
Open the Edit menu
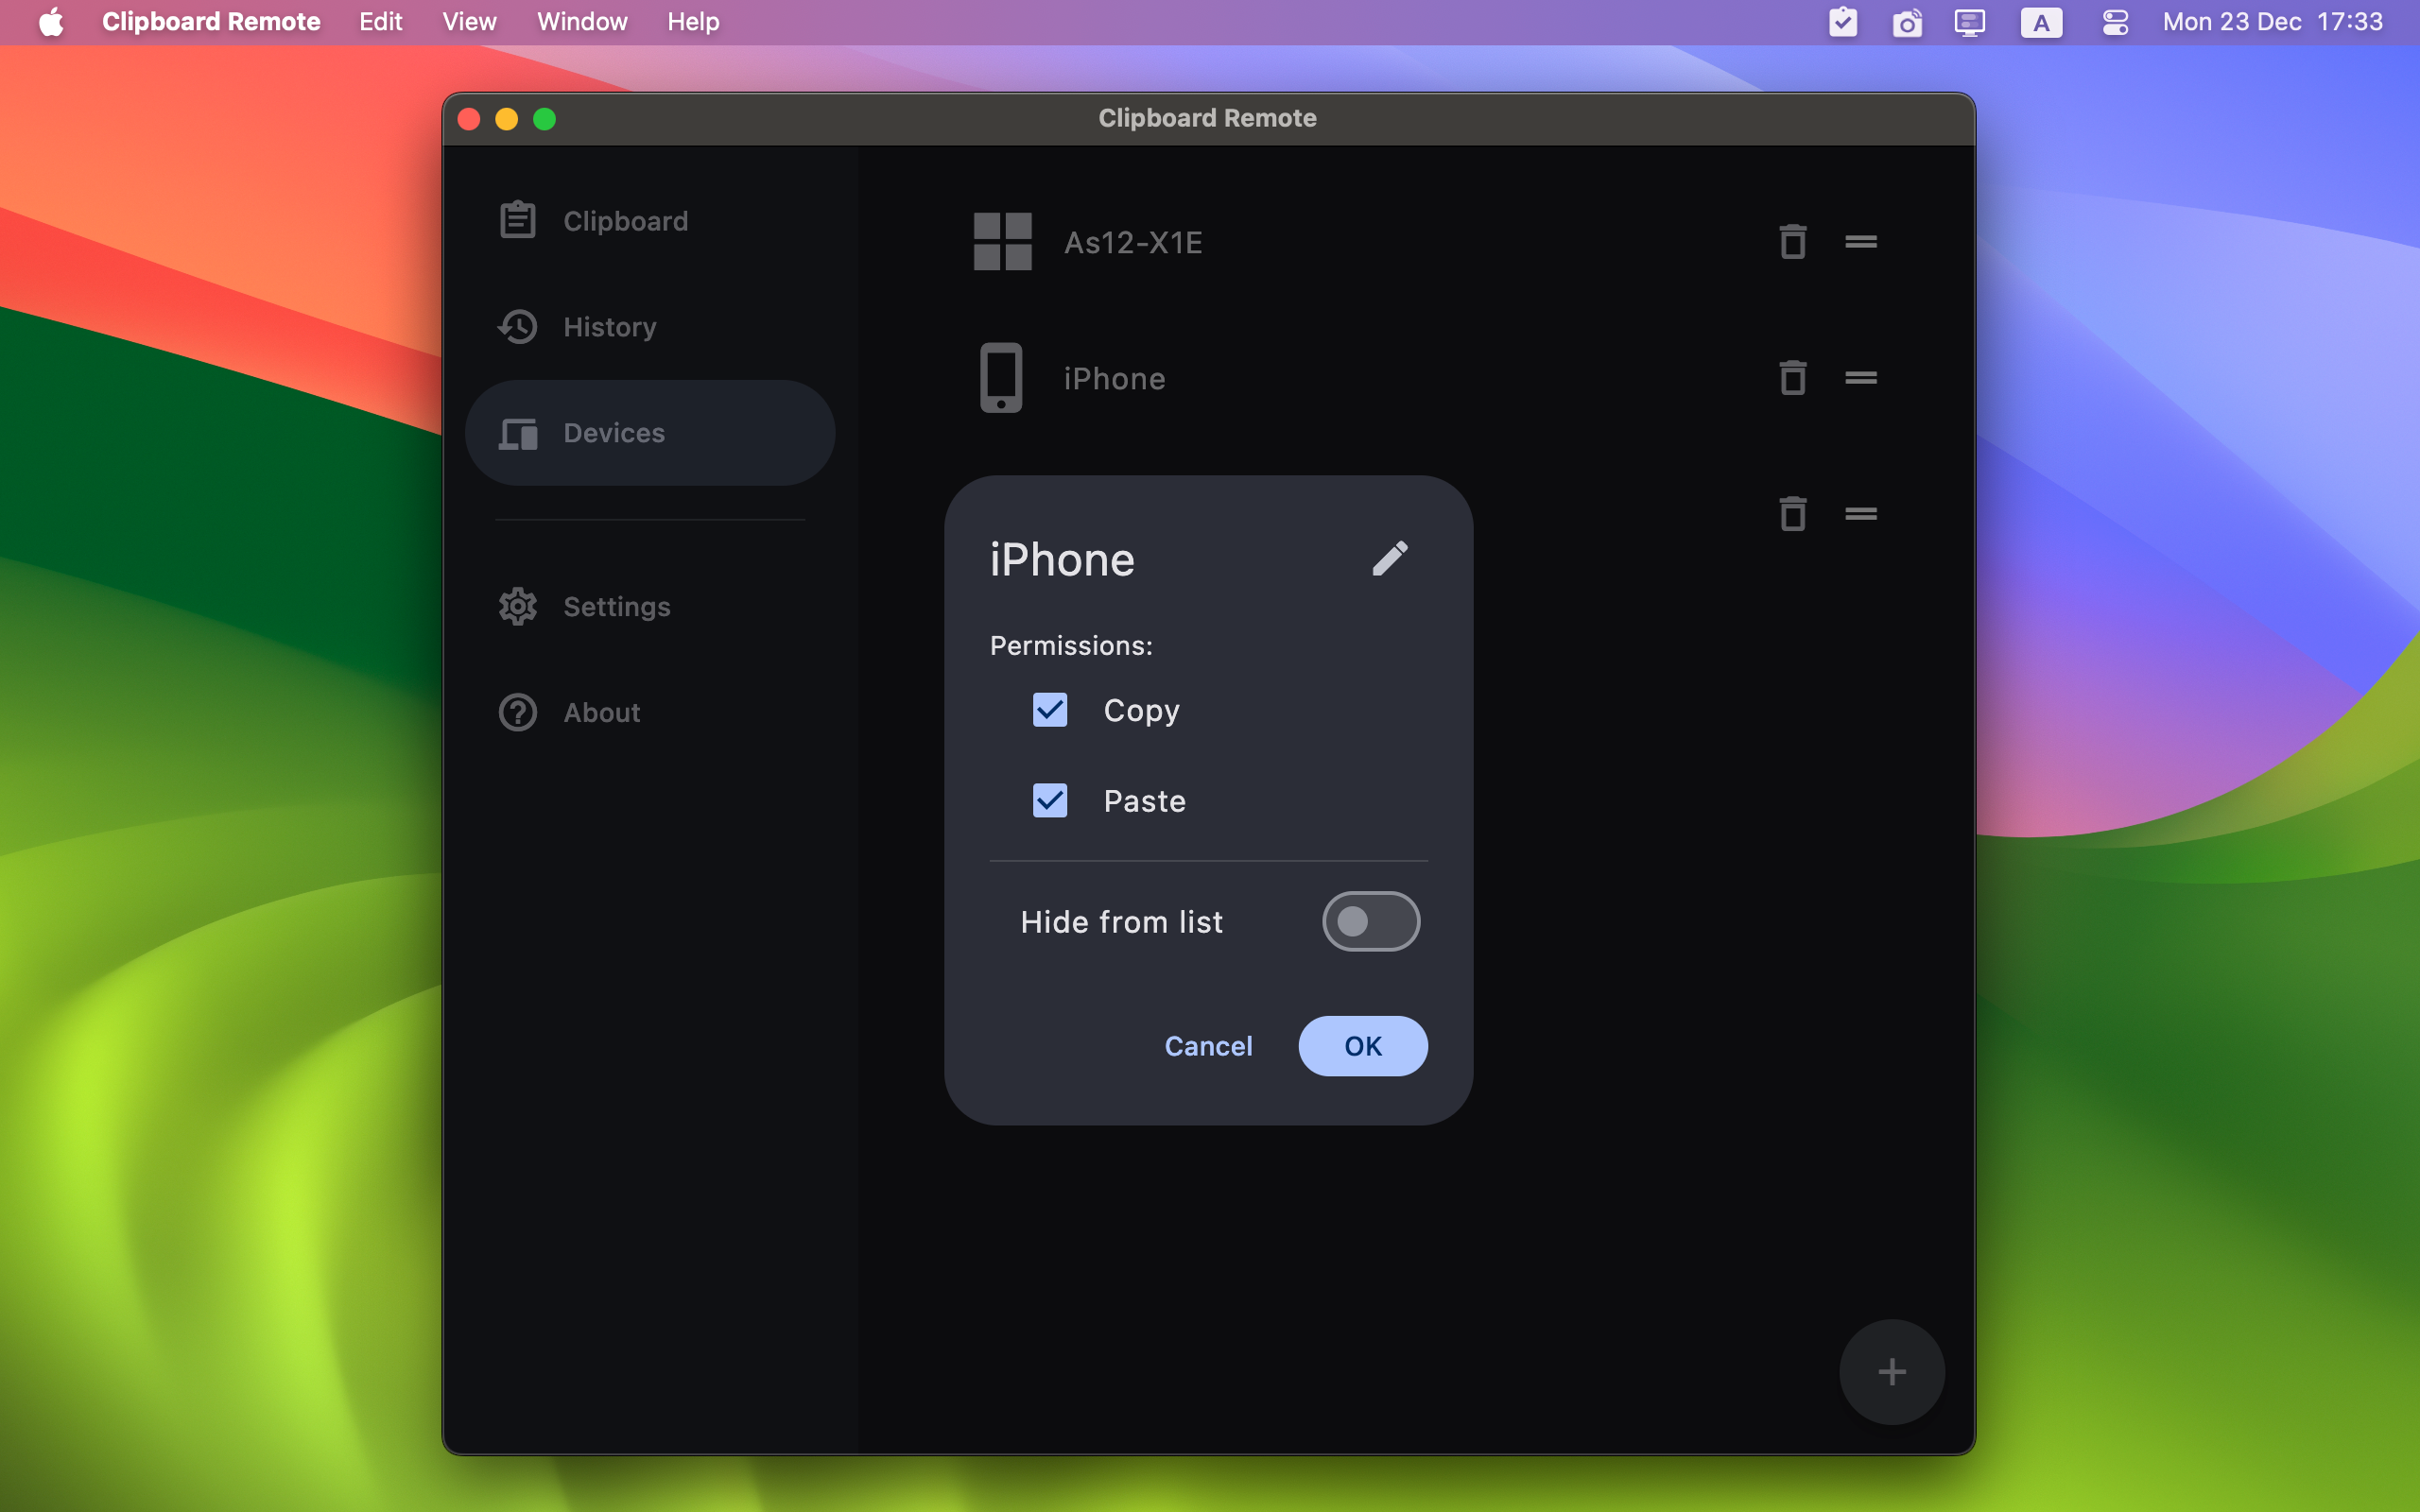(381, 22)
